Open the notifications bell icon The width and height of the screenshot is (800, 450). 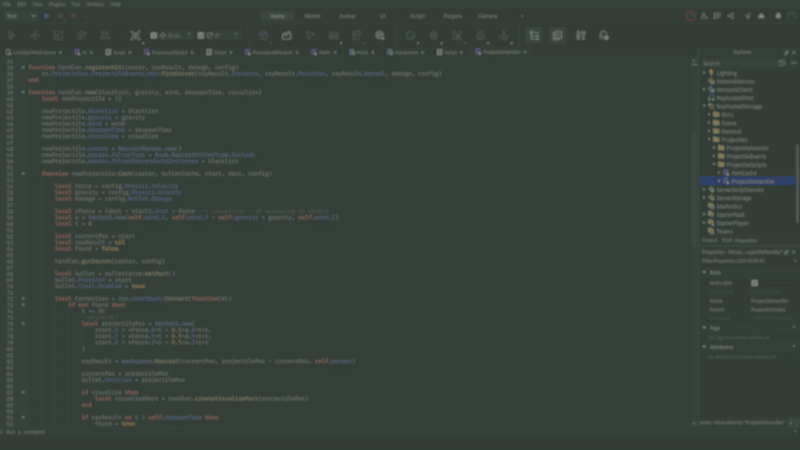coord(778,16)
